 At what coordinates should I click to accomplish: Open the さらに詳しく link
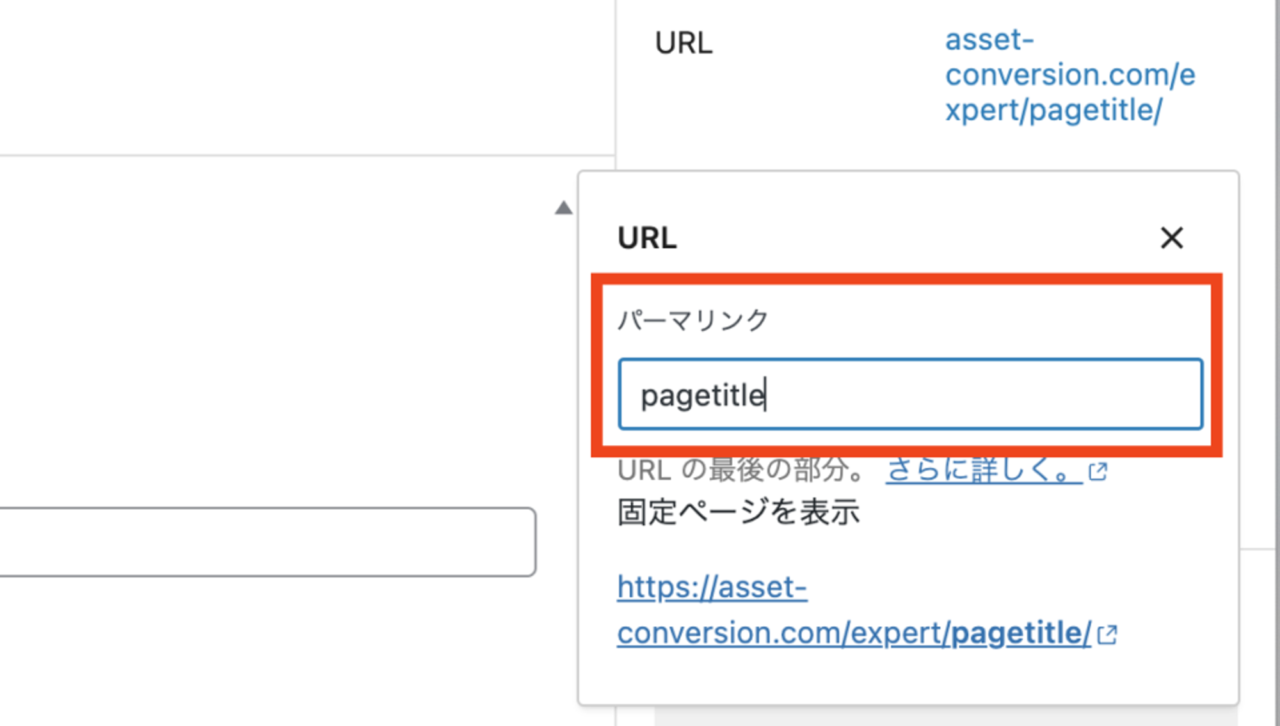pos(984,470)
